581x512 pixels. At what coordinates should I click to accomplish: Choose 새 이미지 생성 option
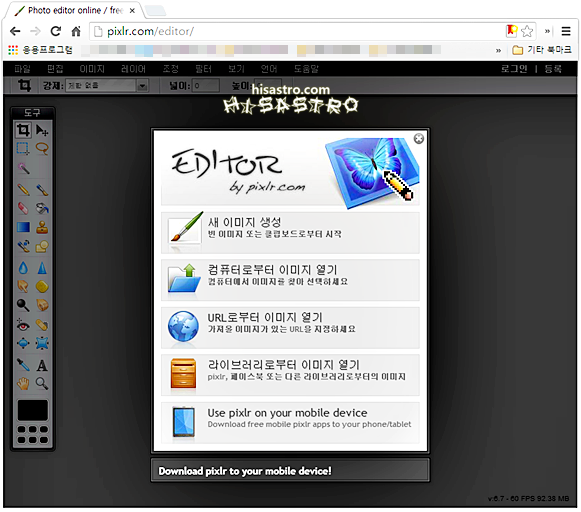pyautogui.click(x=290, y=233)
